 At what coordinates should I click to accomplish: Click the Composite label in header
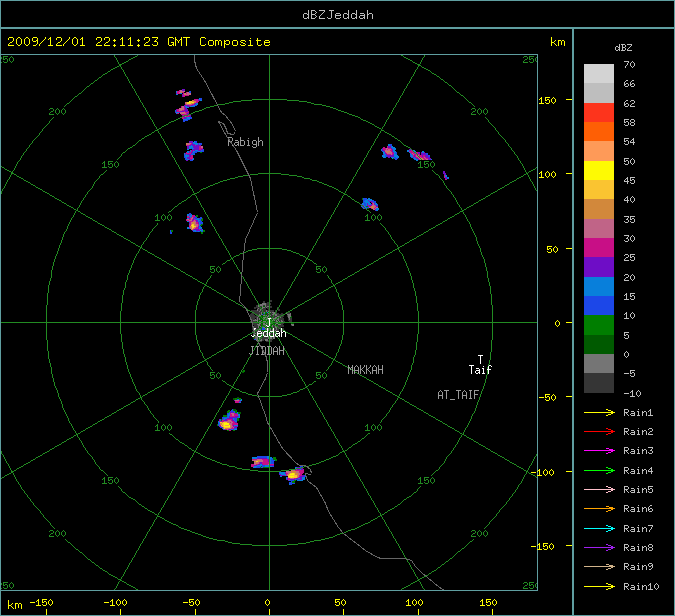pos(235,42)
